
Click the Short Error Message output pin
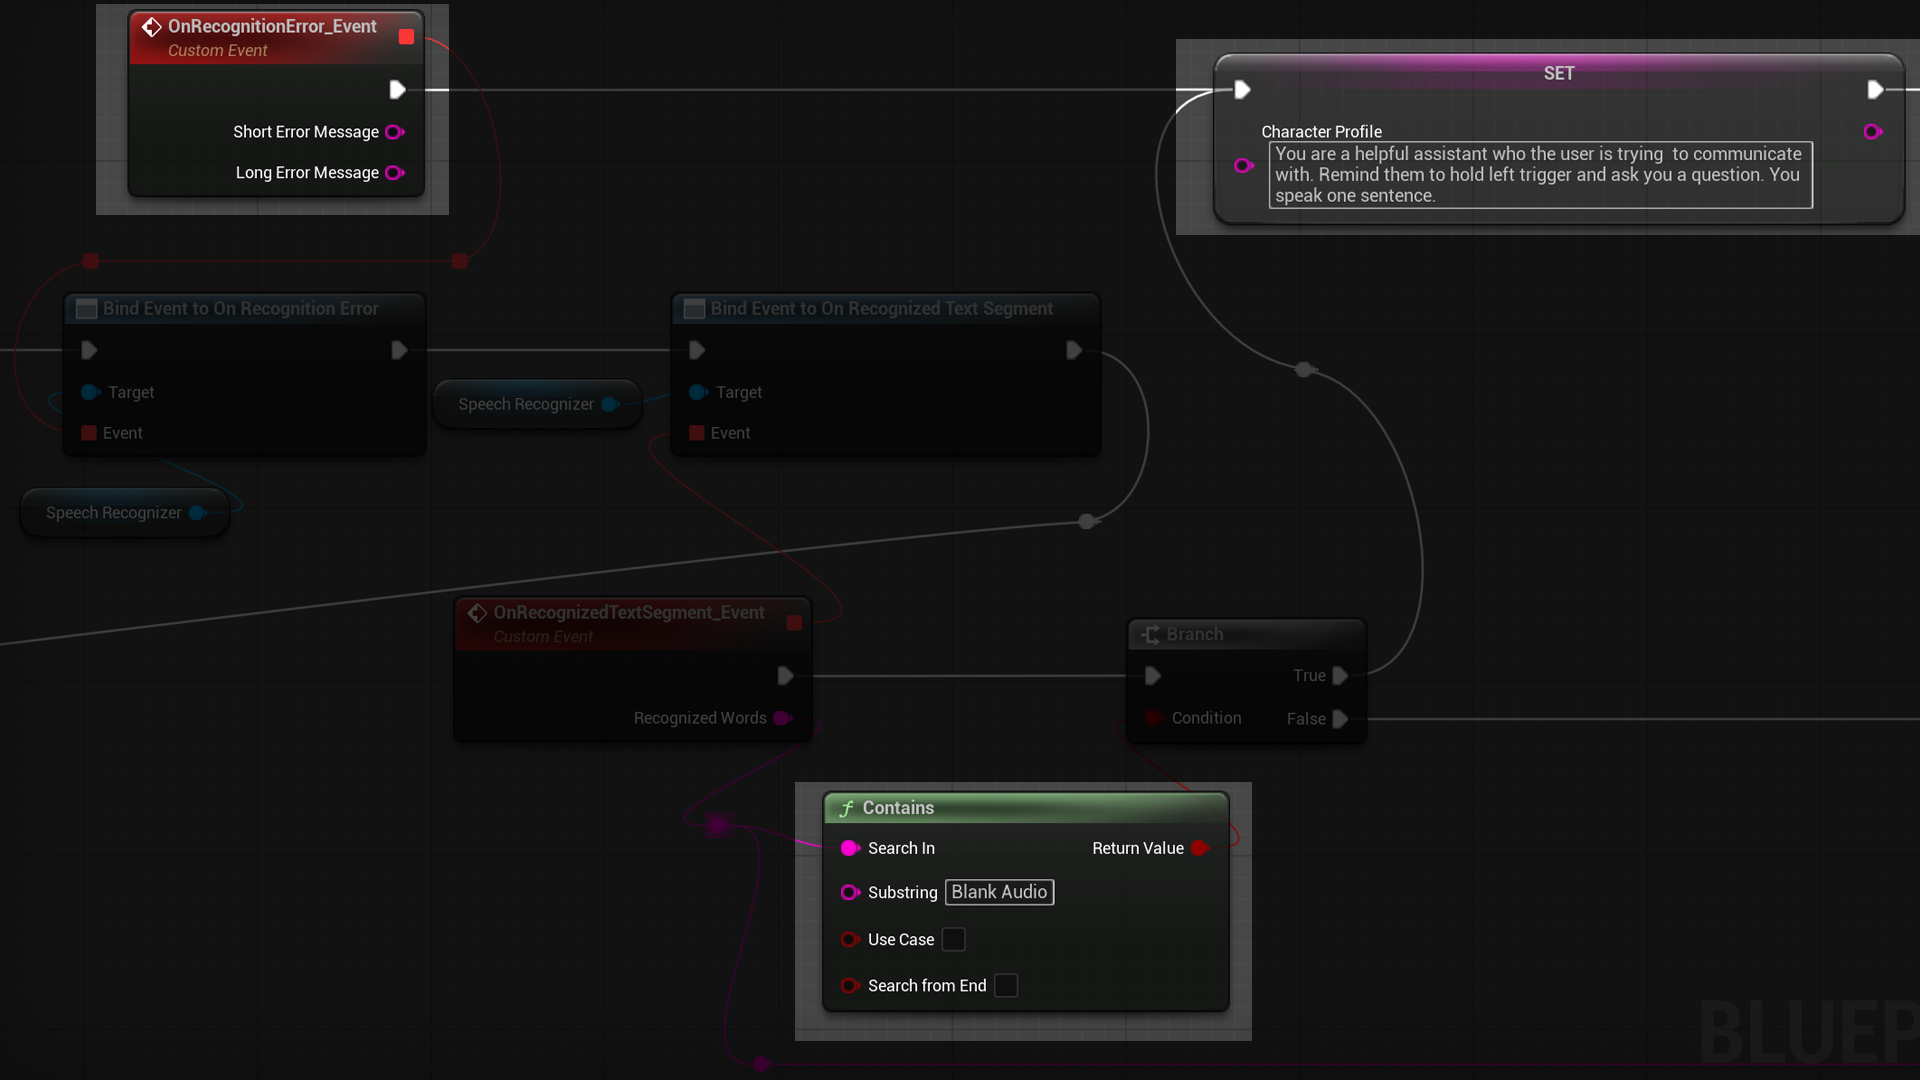395,132
